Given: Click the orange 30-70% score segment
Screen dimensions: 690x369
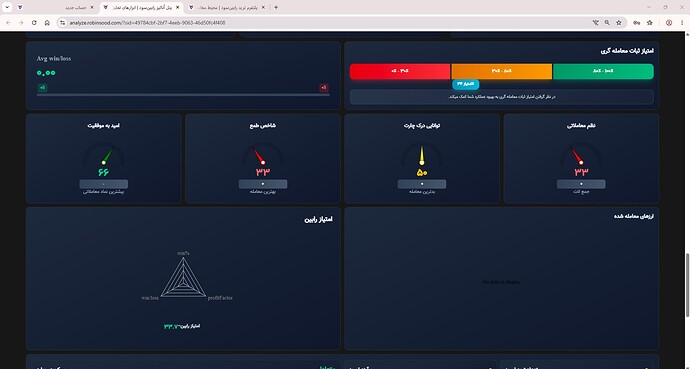Looking at the screenshot, I should pyautogui.click(x=502, y=71).
